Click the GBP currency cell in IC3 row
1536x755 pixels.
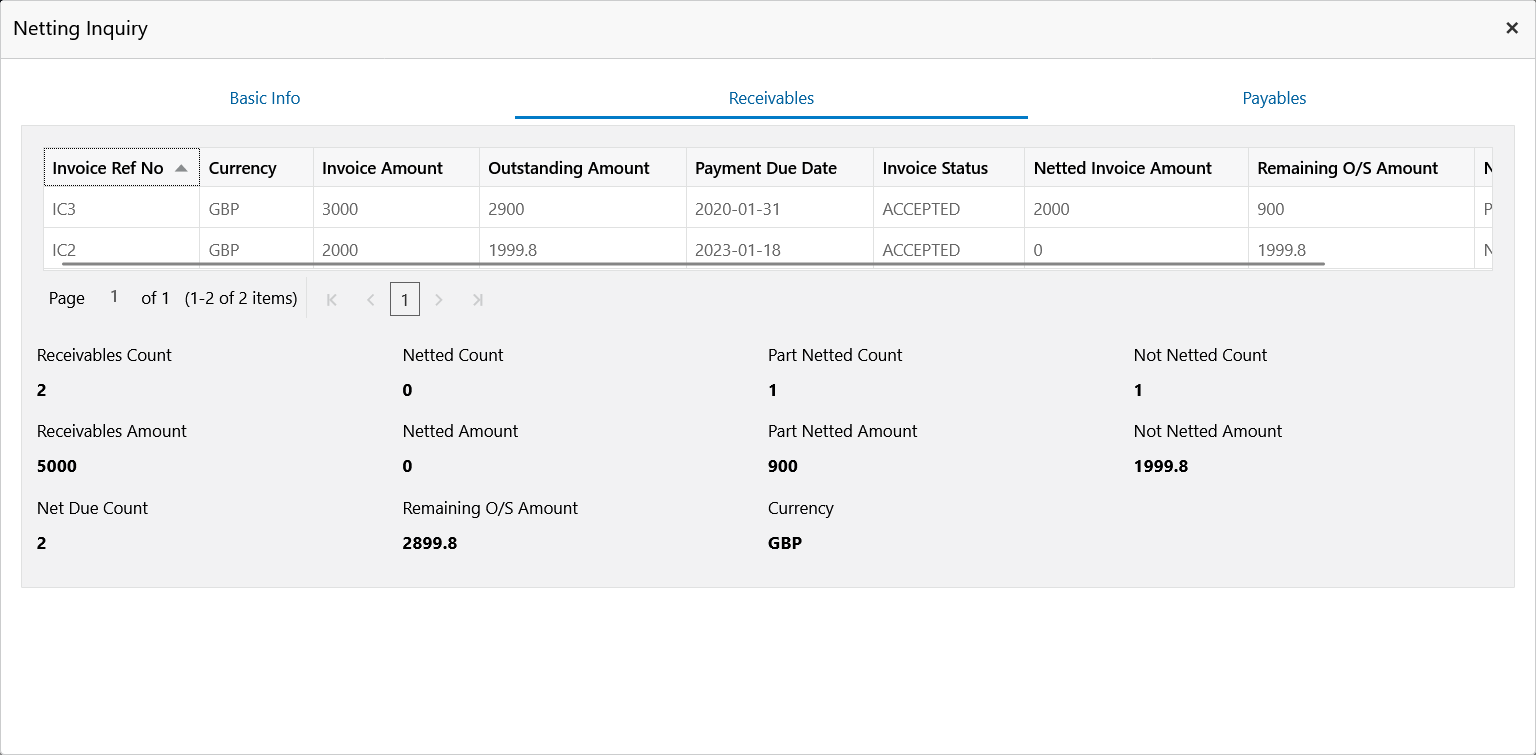click(256, 209)
